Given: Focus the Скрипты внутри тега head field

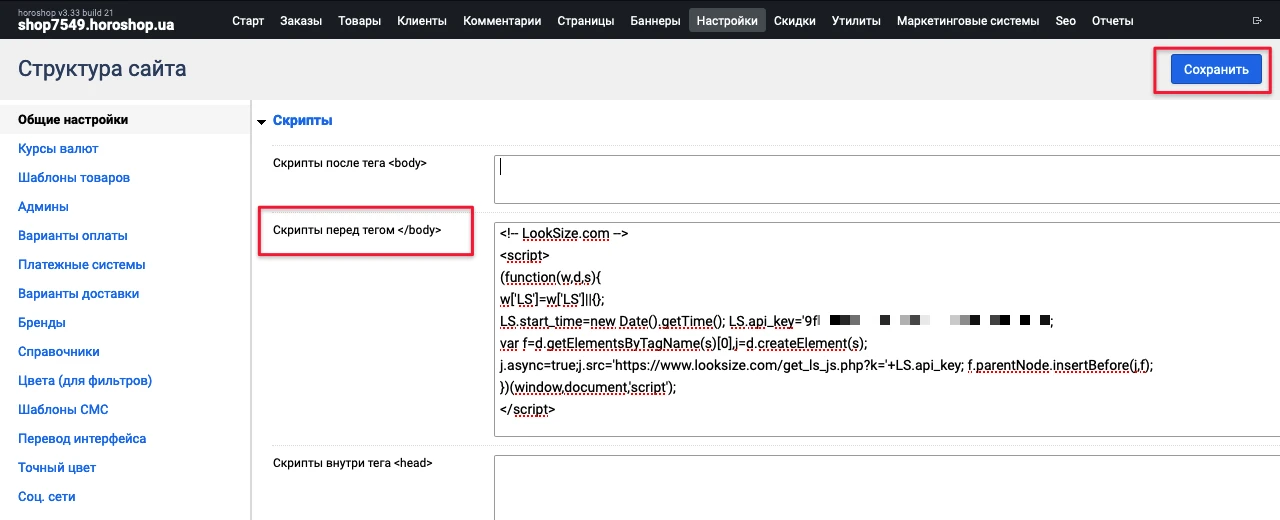Looking at the screenshot, I should click(887, 488).
